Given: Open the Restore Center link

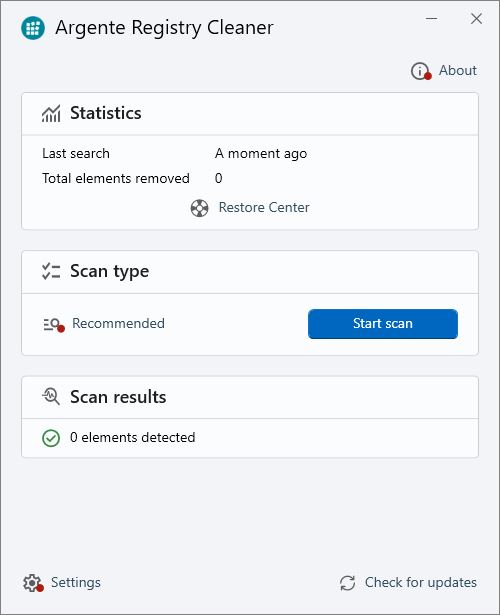Looking at the screenshot, I should point(264,207).
